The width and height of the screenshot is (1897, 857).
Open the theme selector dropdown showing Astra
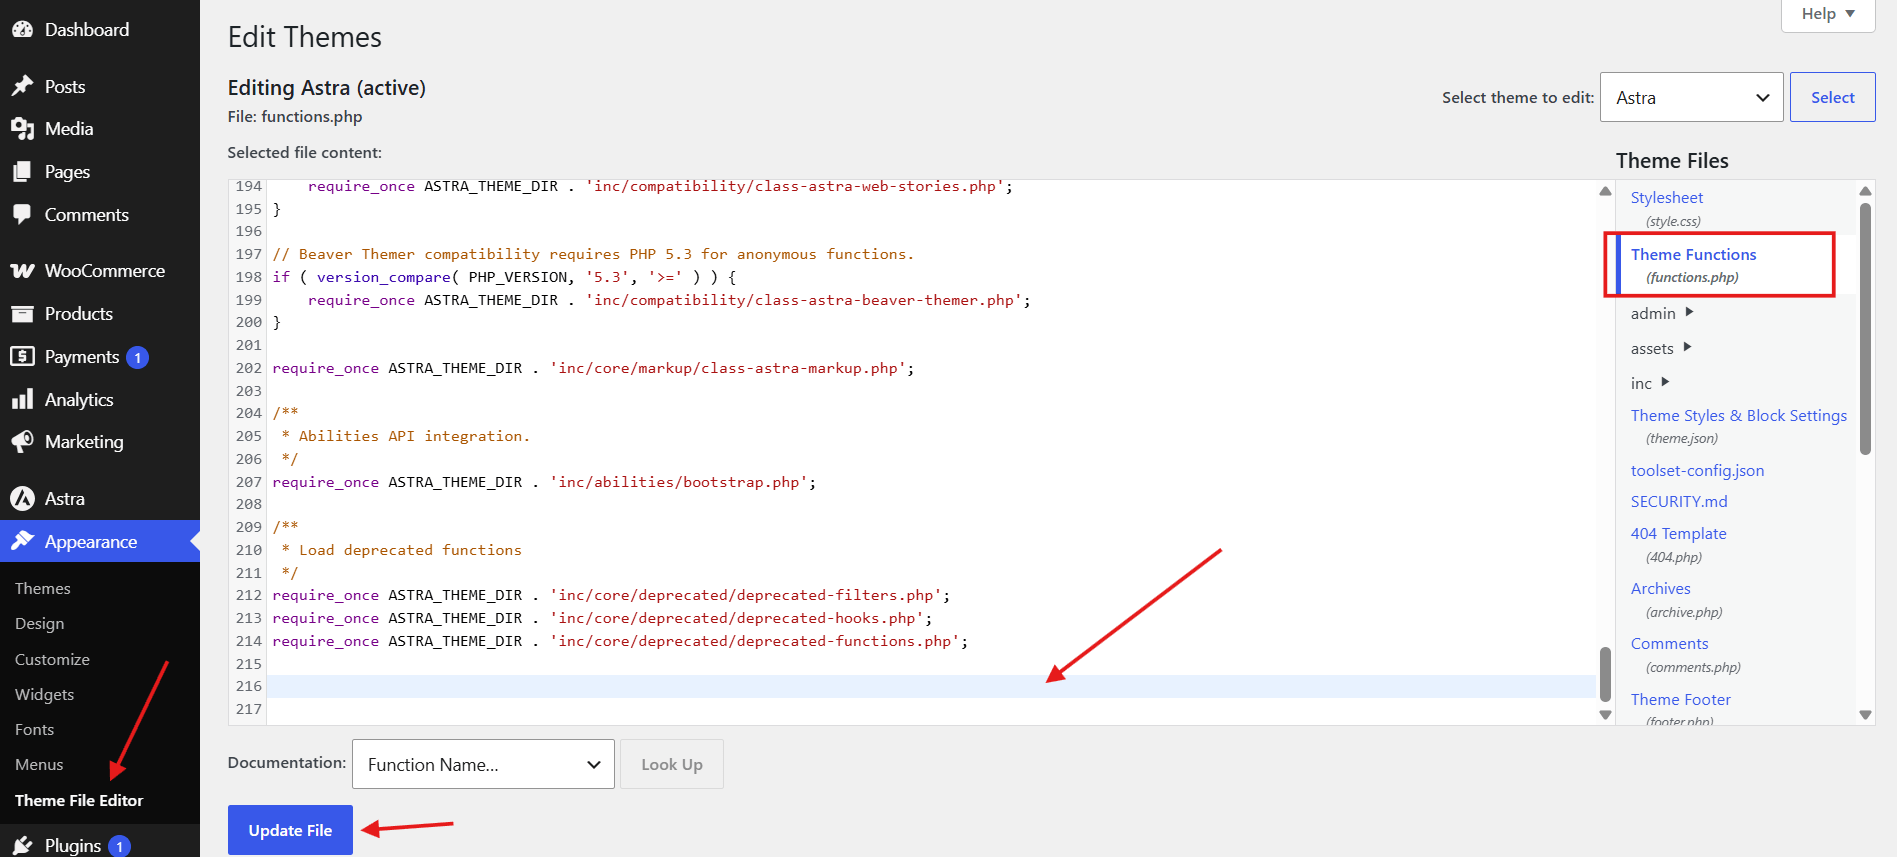1692,98
